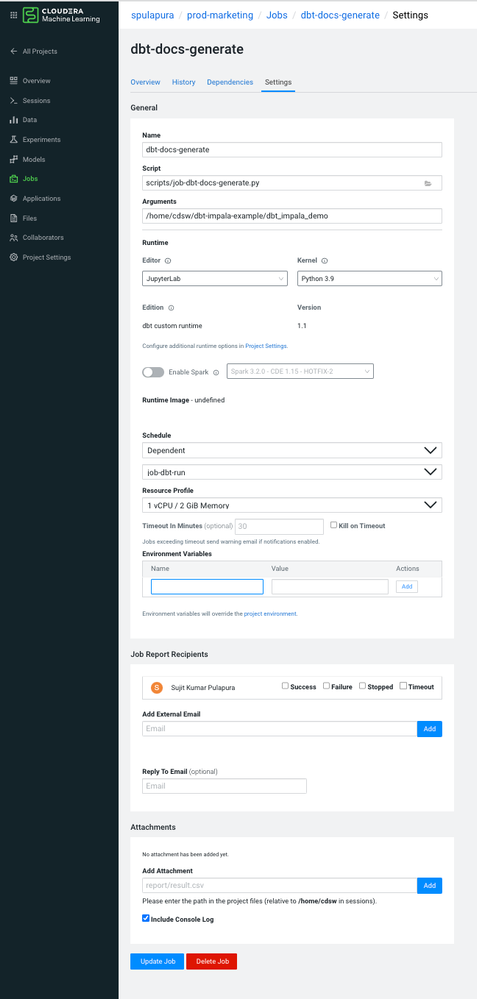Check the Failure notification box
The height and width of the screenshot is (999, 477).
pos(326,686)
